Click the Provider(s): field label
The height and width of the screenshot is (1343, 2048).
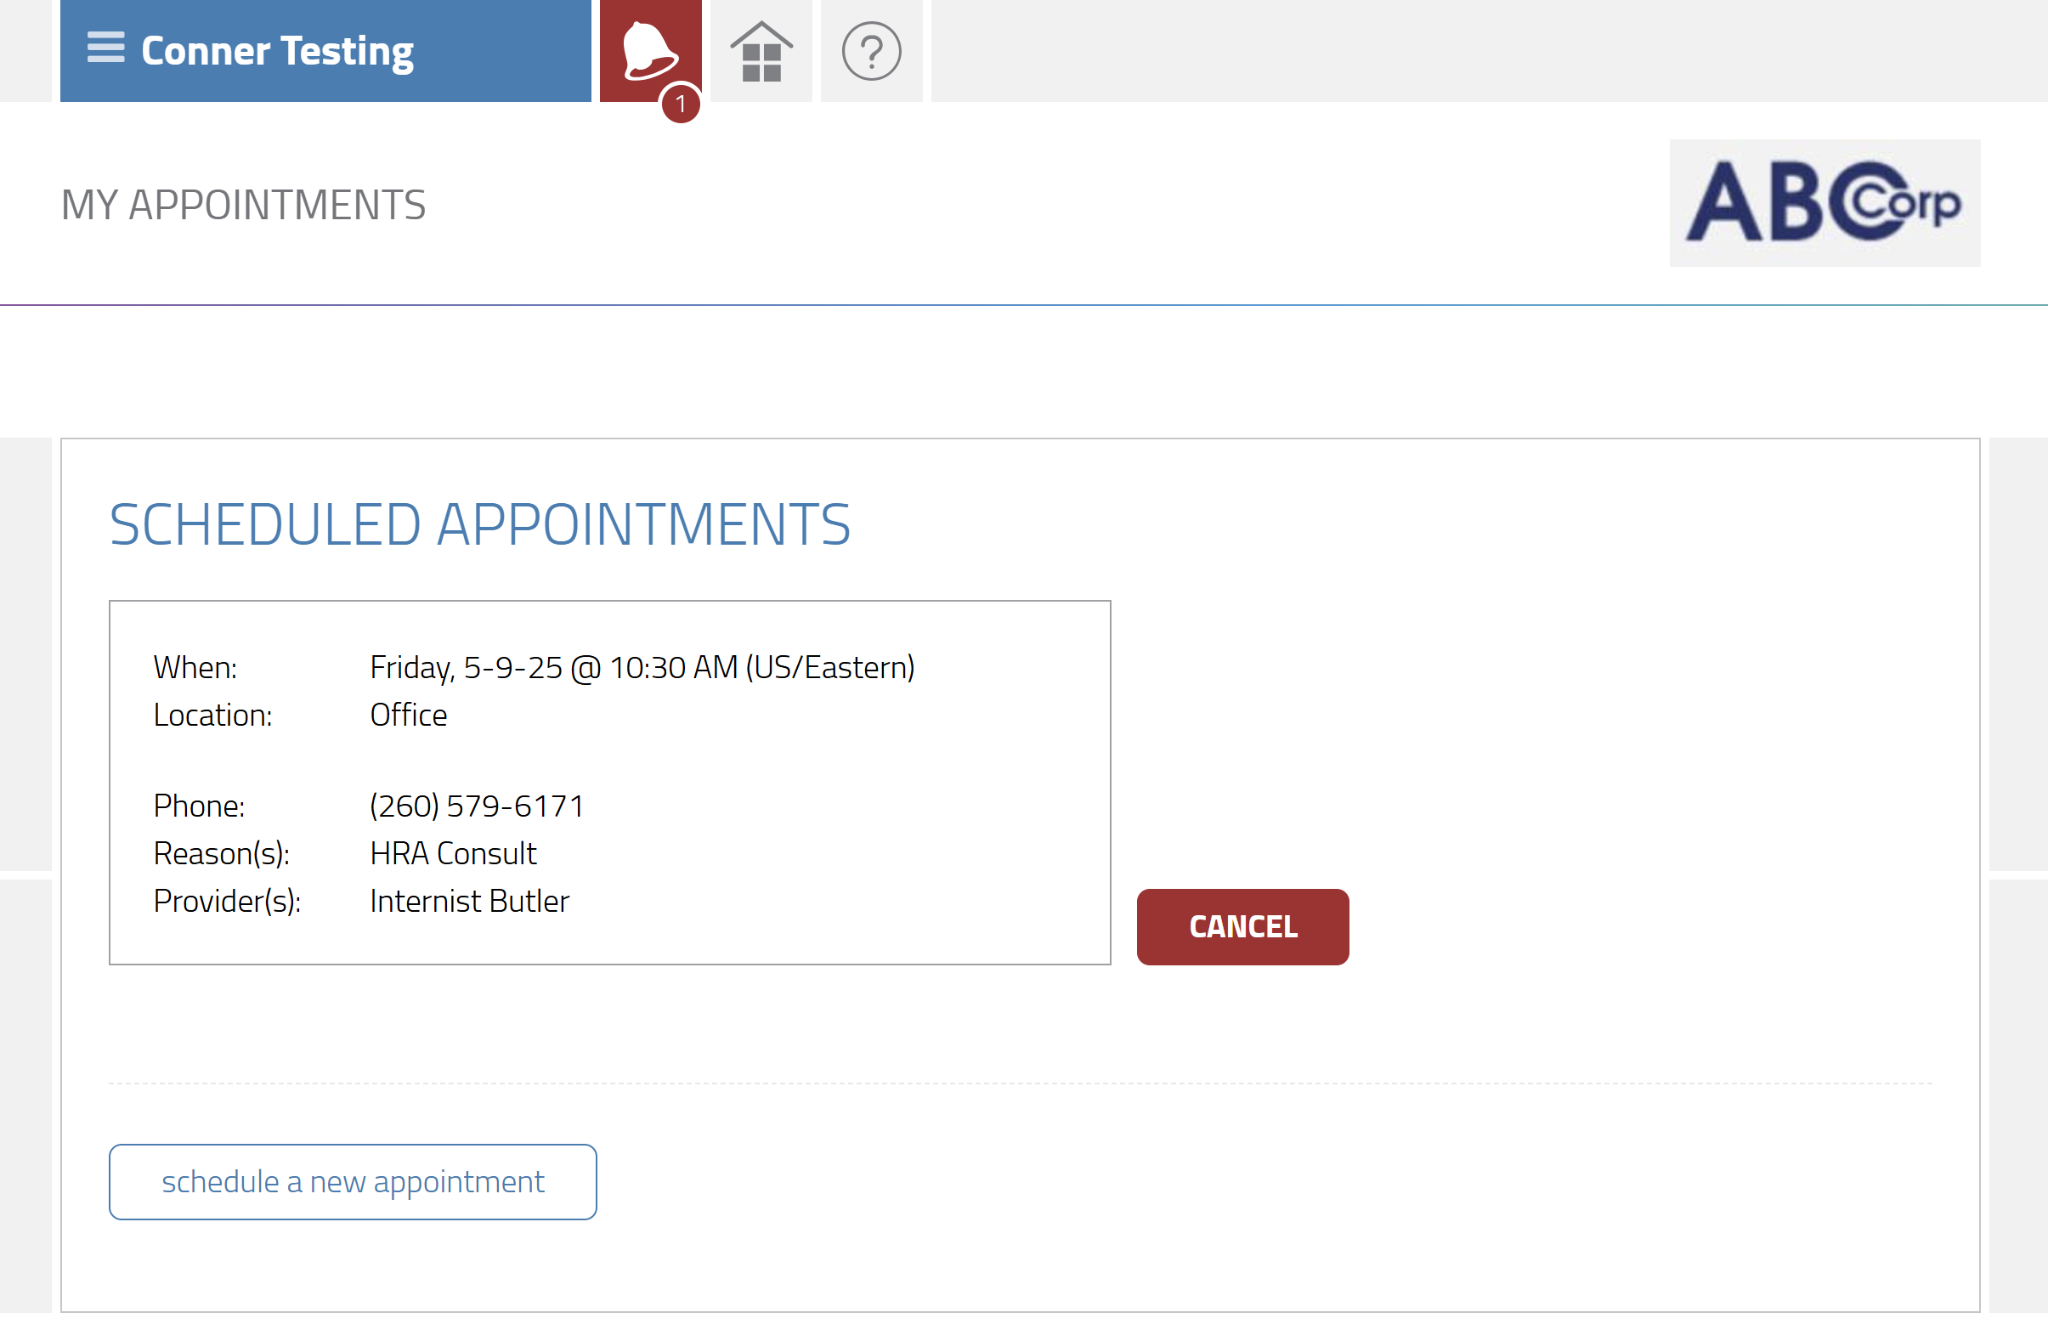coord(227,901)
